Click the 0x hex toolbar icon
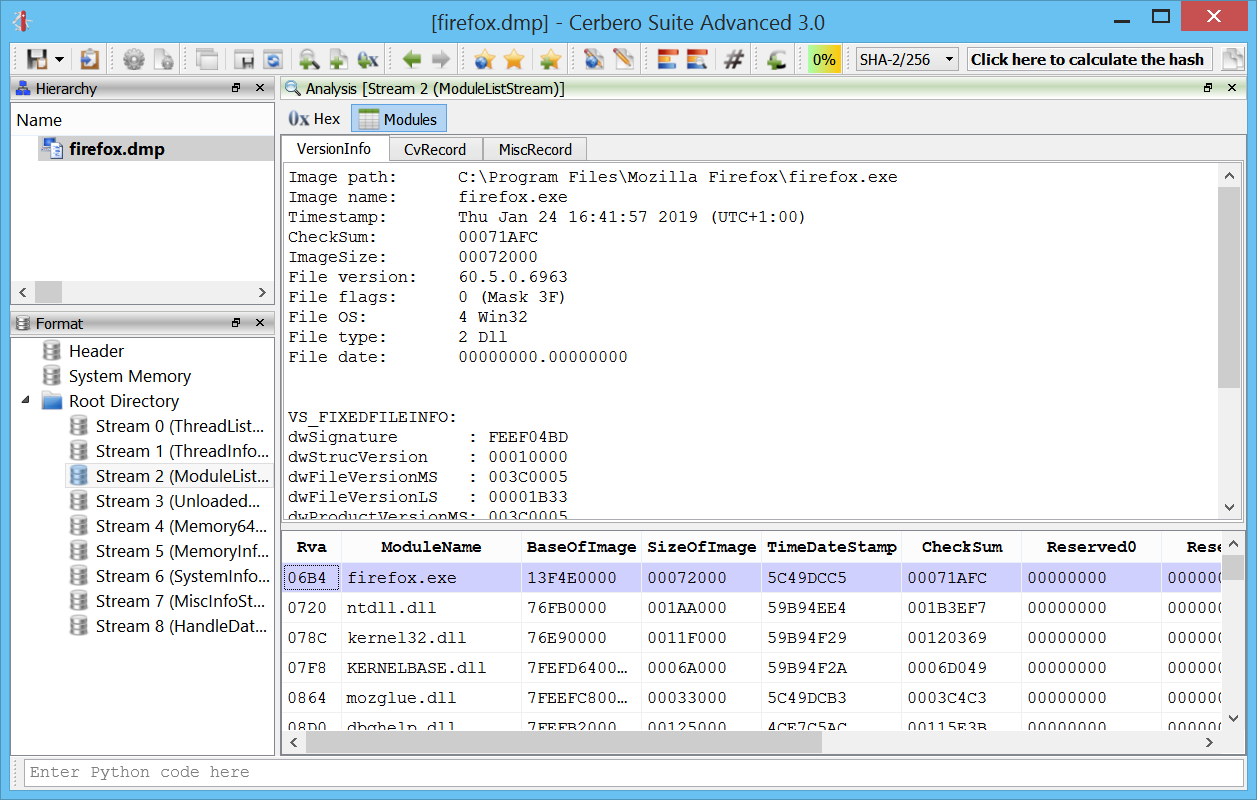 coord(369,59)
